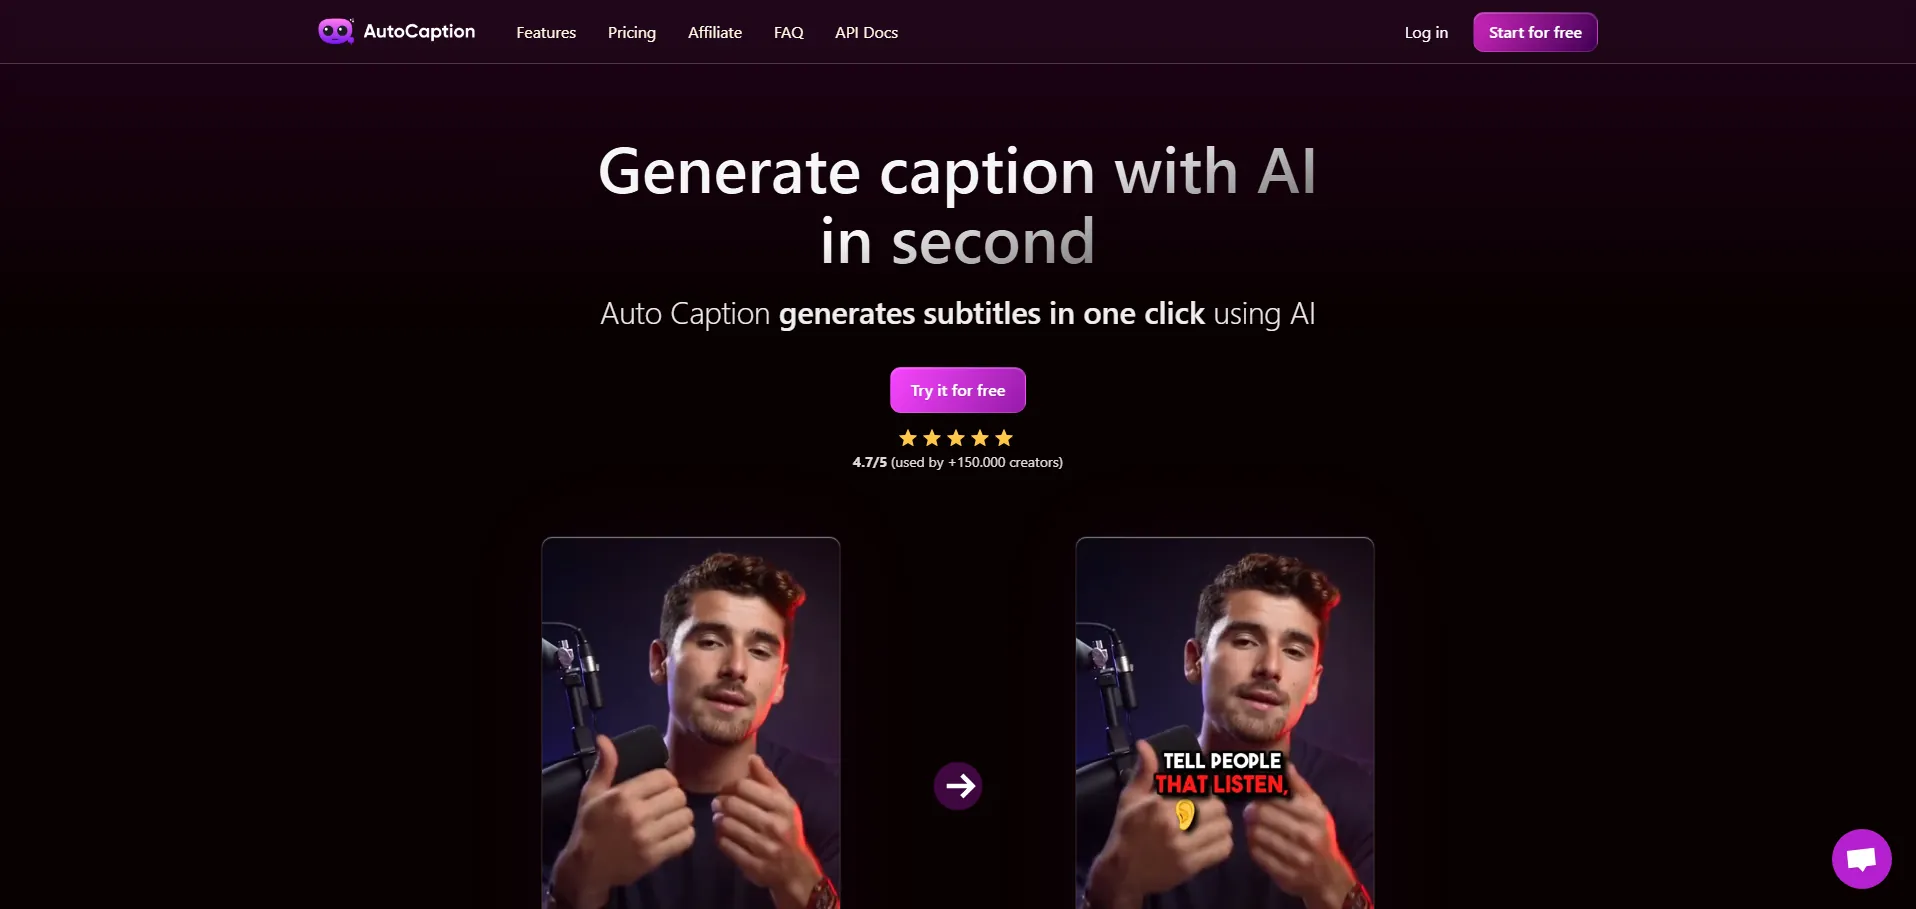The image size is (1916, 909).
Task: Open API Docs from the navbar
Action: pos(867,32)
